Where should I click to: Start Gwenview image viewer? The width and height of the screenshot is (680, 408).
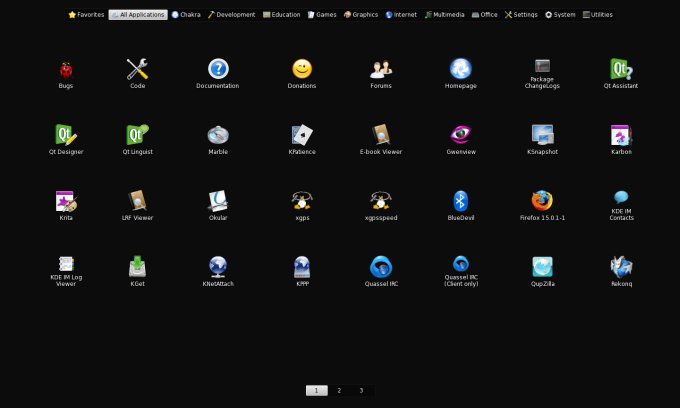coord(460,135)
